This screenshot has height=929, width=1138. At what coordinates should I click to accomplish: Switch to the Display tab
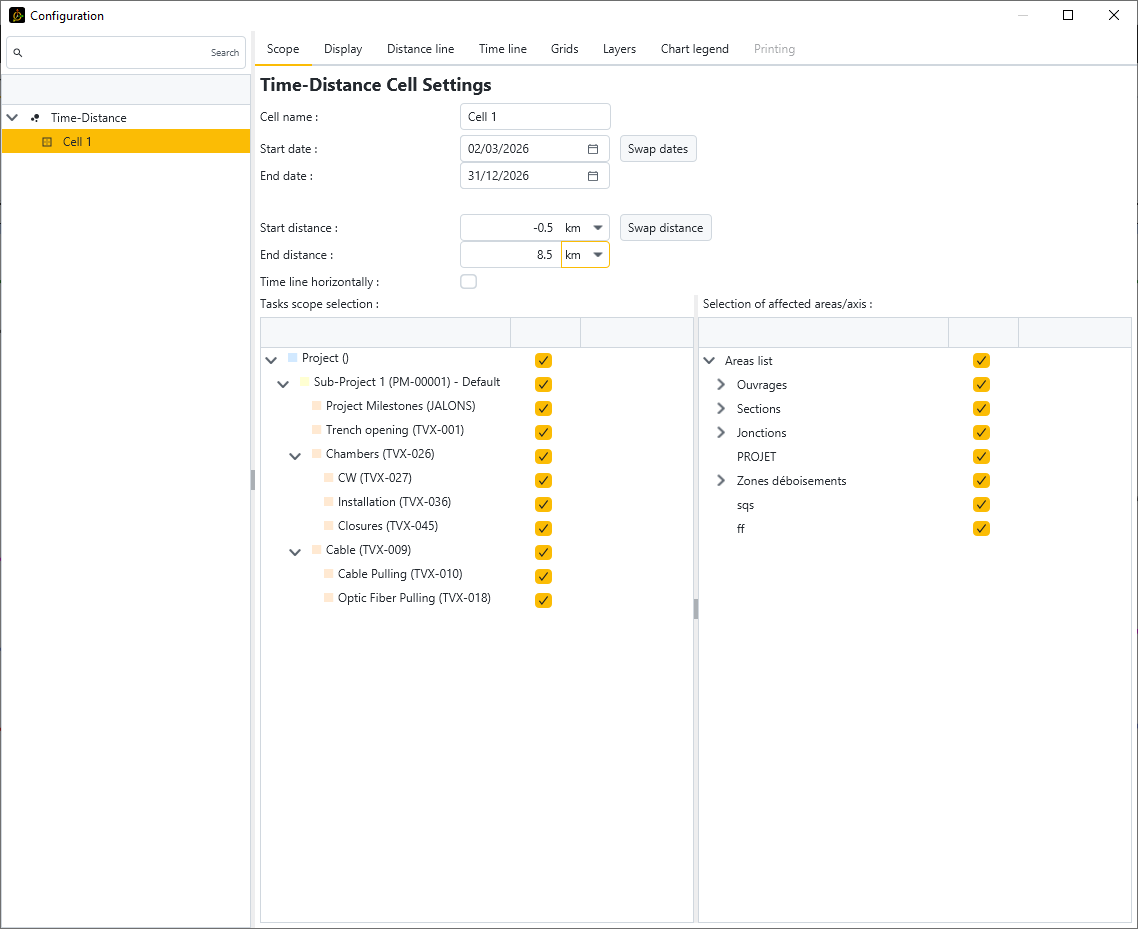[343, 49]
